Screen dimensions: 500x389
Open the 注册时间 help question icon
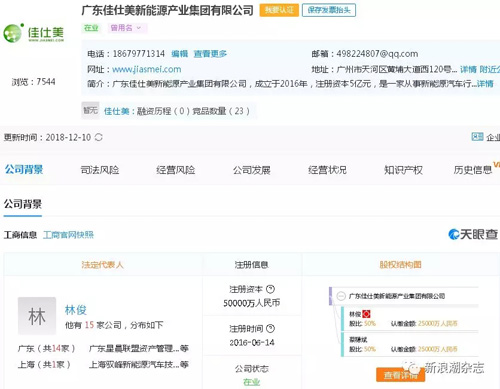pos(271,329)
